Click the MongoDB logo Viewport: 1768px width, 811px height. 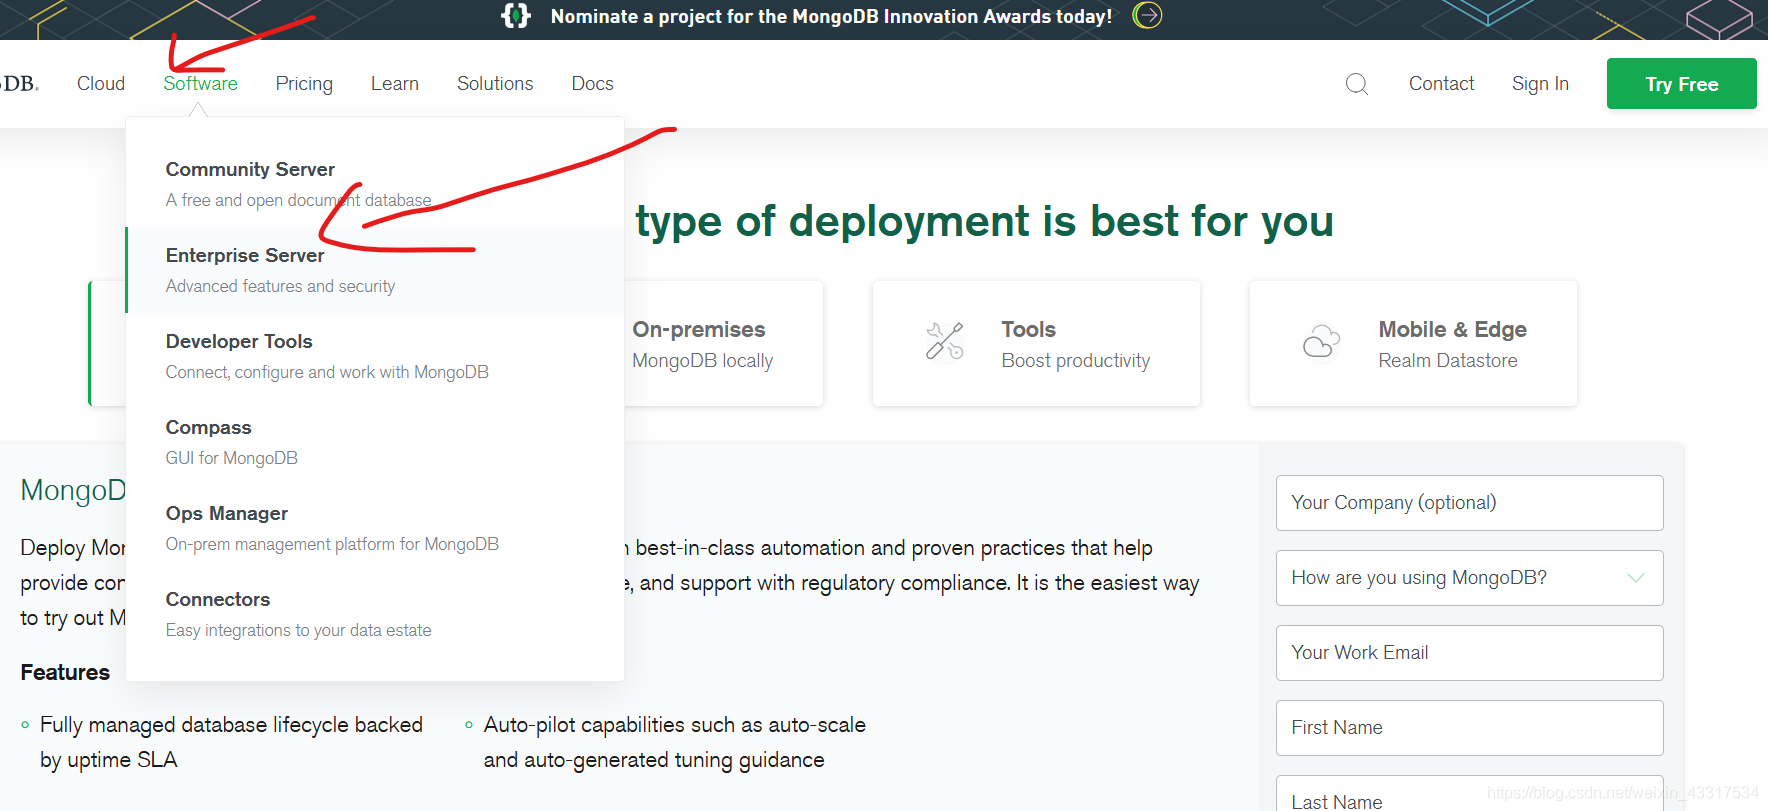pos(19,84)
